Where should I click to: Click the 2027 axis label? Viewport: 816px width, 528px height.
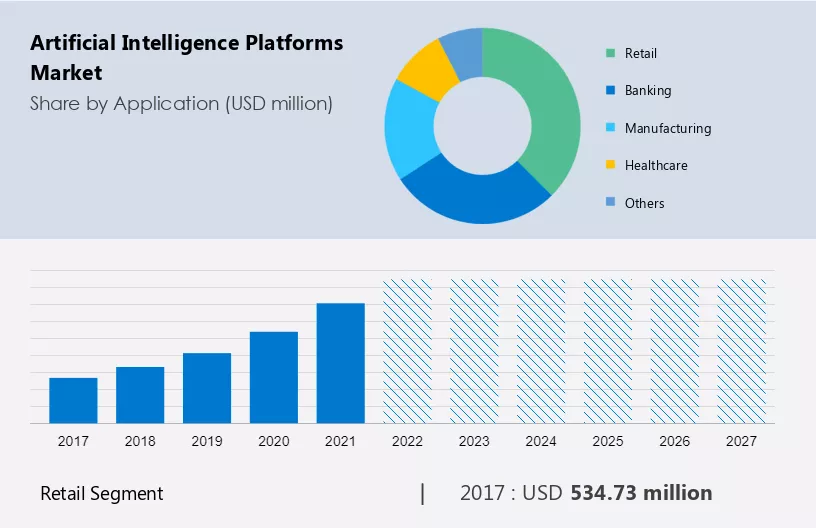click(x=741, y=441)
